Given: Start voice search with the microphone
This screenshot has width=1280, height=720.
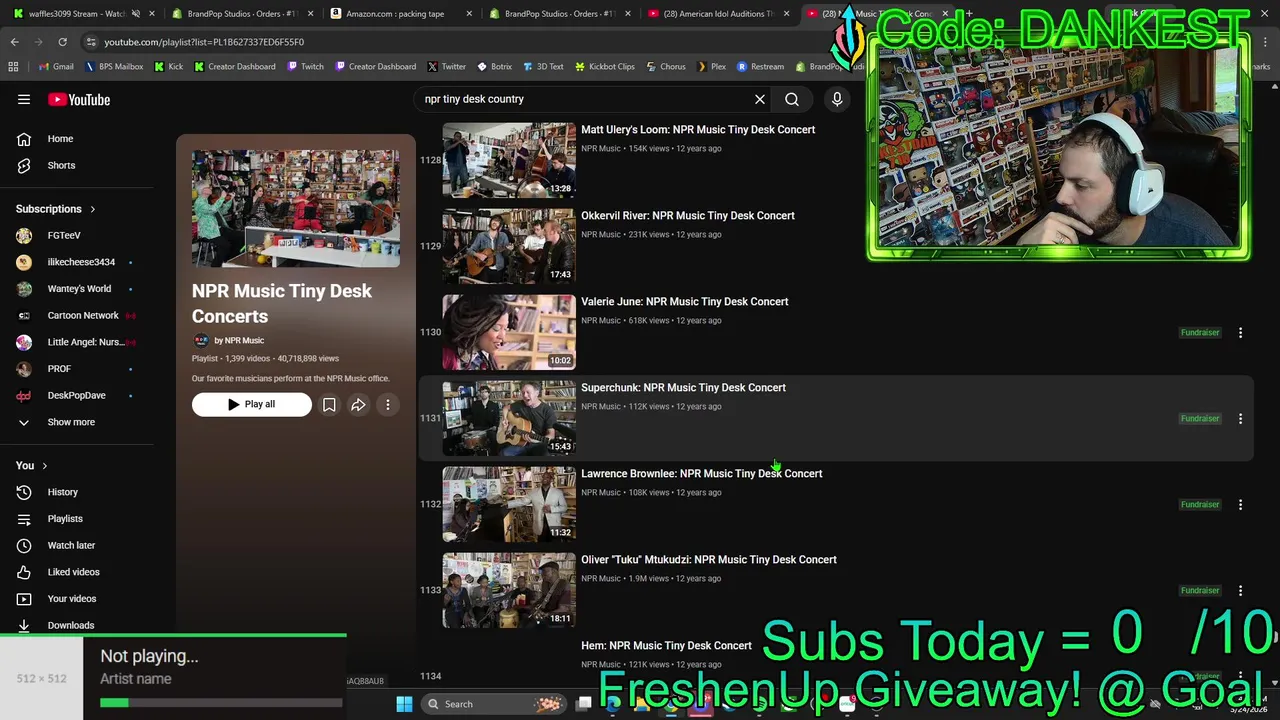Looking at the screenshot, I should point(837,99).
